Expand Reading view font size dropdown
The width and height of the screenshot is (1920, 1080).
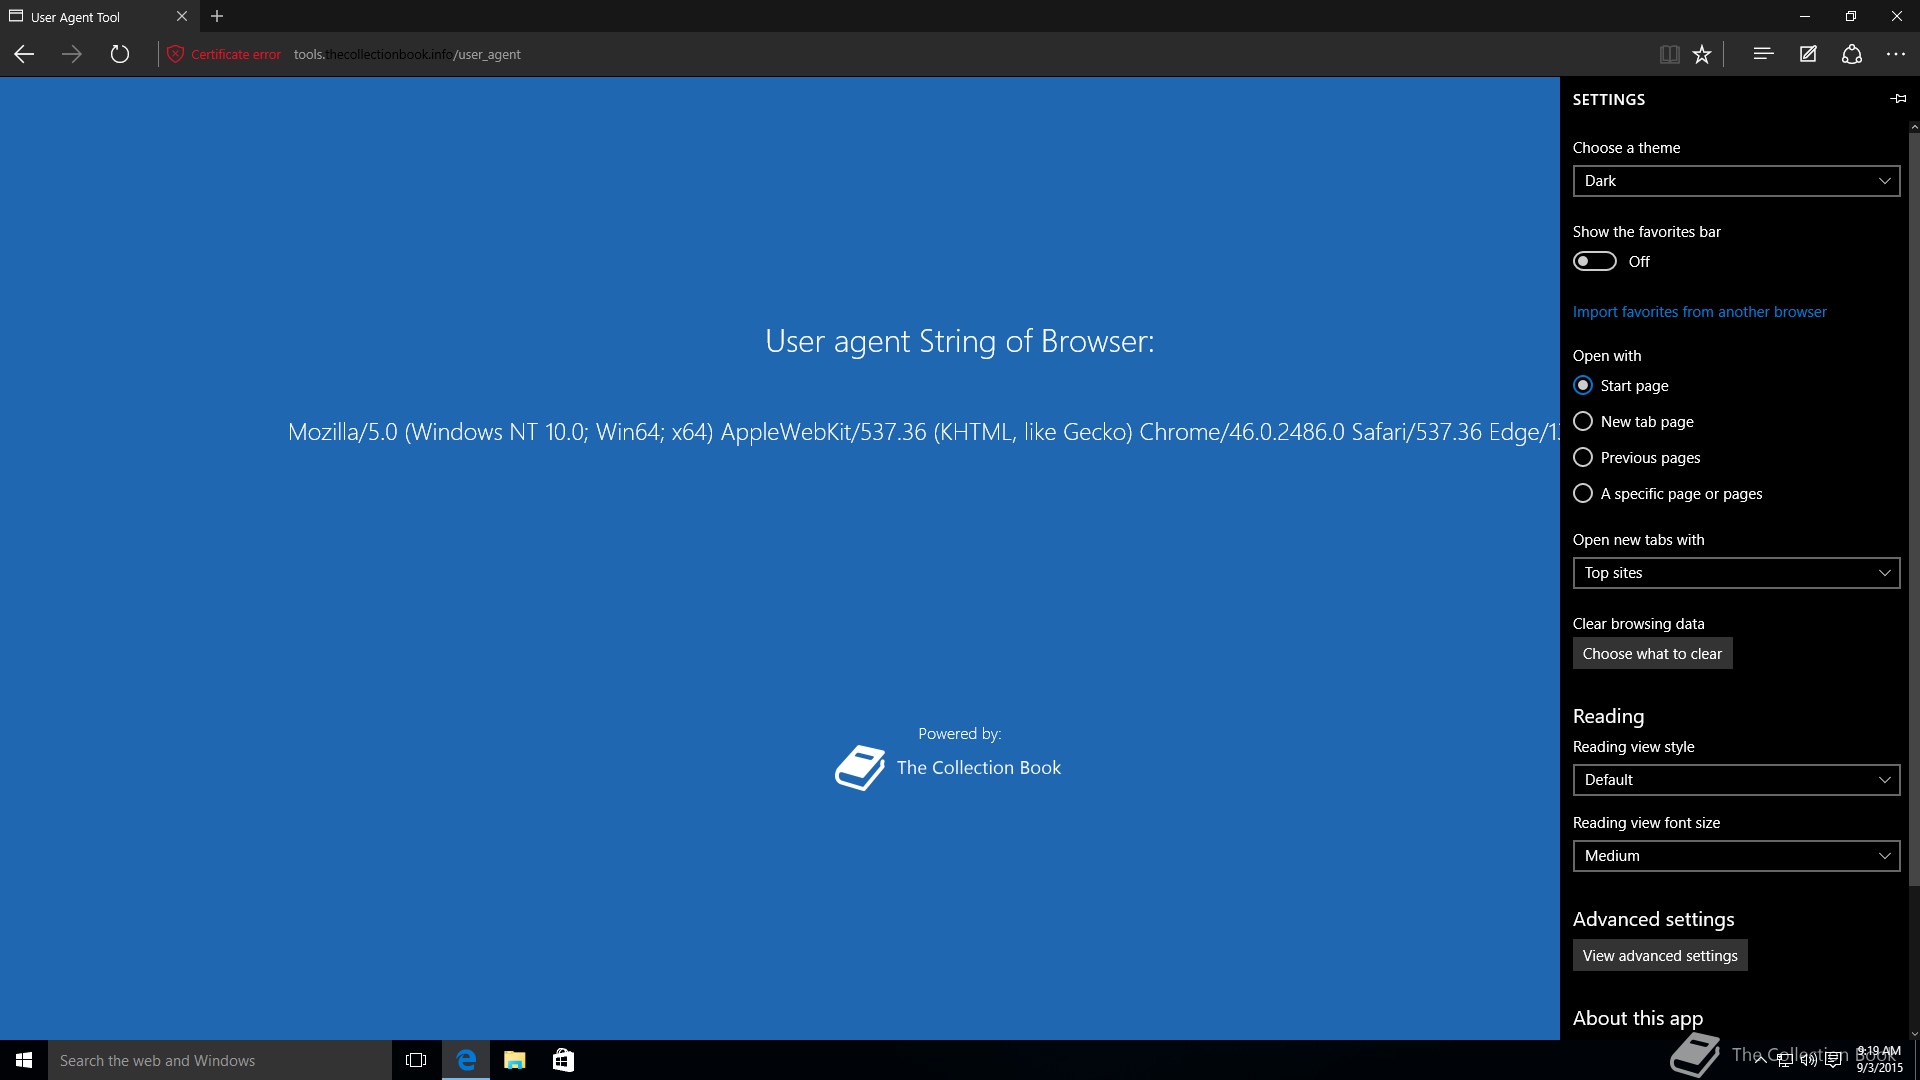1736,856
